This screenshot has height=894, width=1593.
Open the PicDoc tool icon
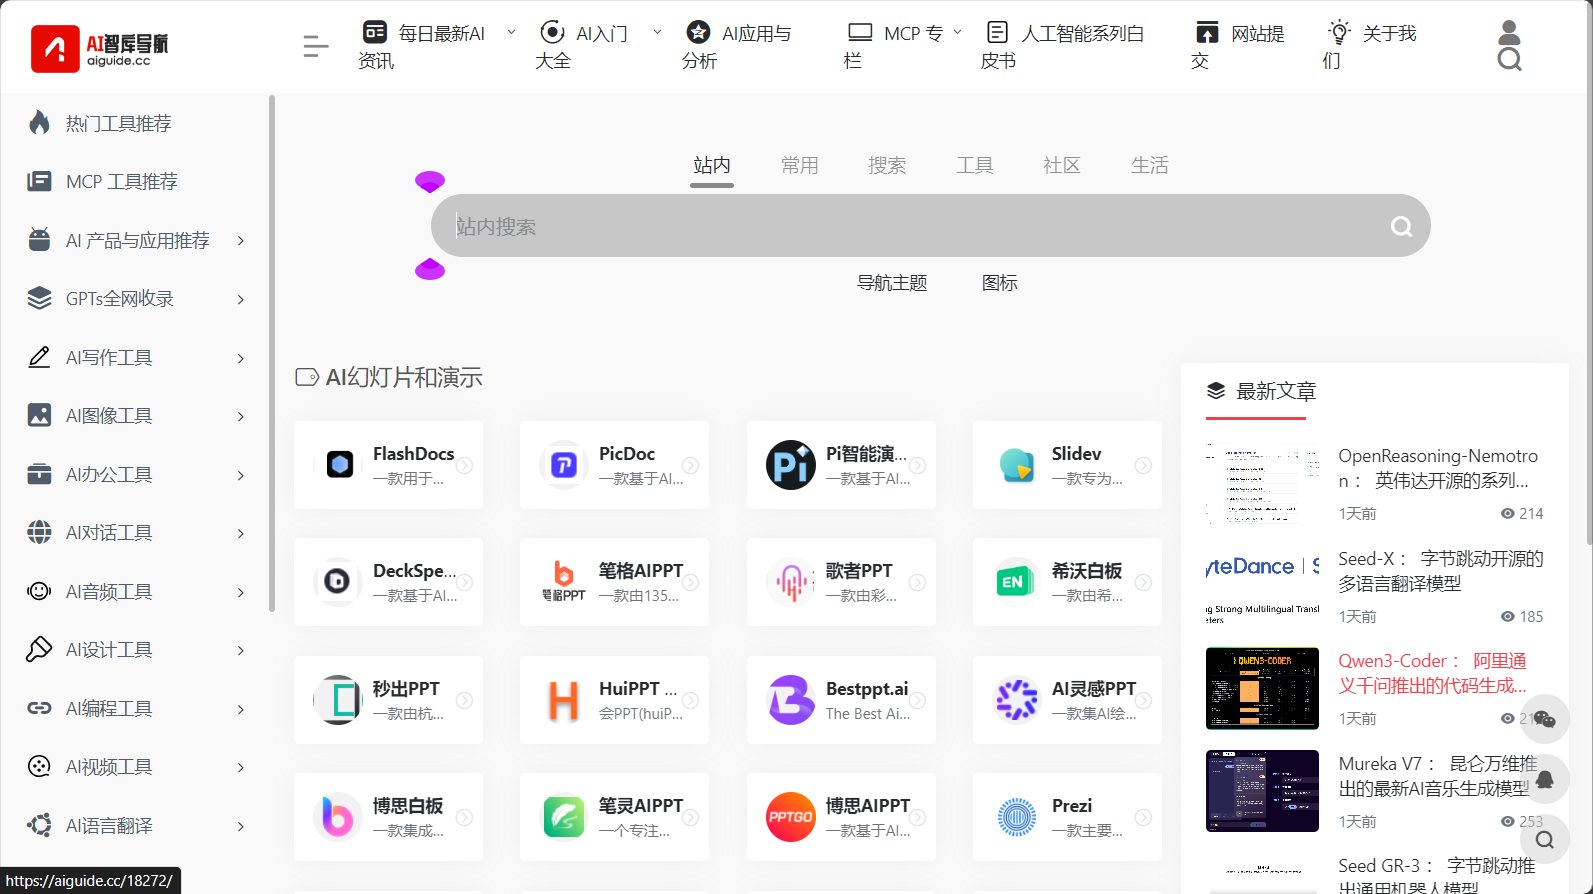(x=565, y=465)
